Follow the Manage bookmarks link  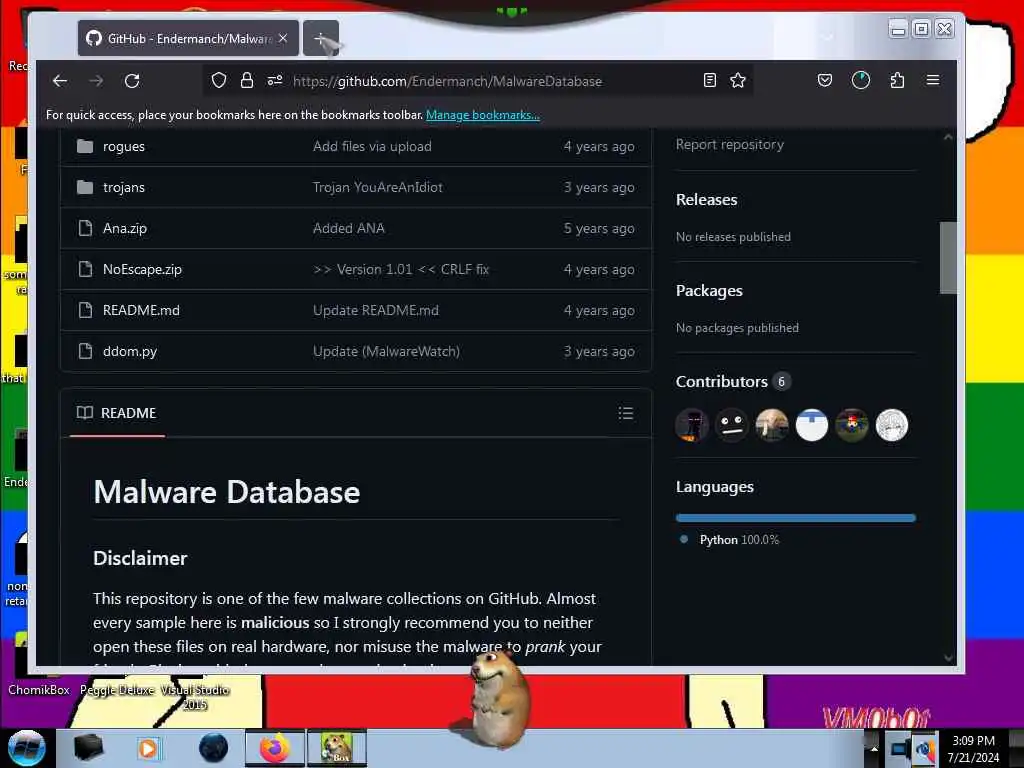(x=483, y=115)
